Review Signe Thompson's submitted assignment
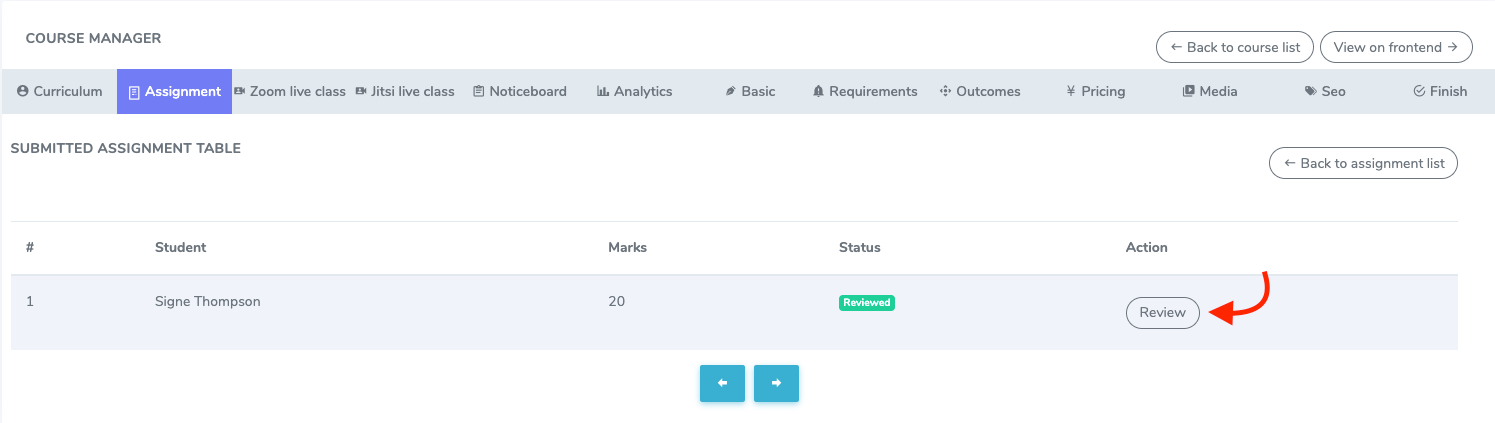 1162,313
